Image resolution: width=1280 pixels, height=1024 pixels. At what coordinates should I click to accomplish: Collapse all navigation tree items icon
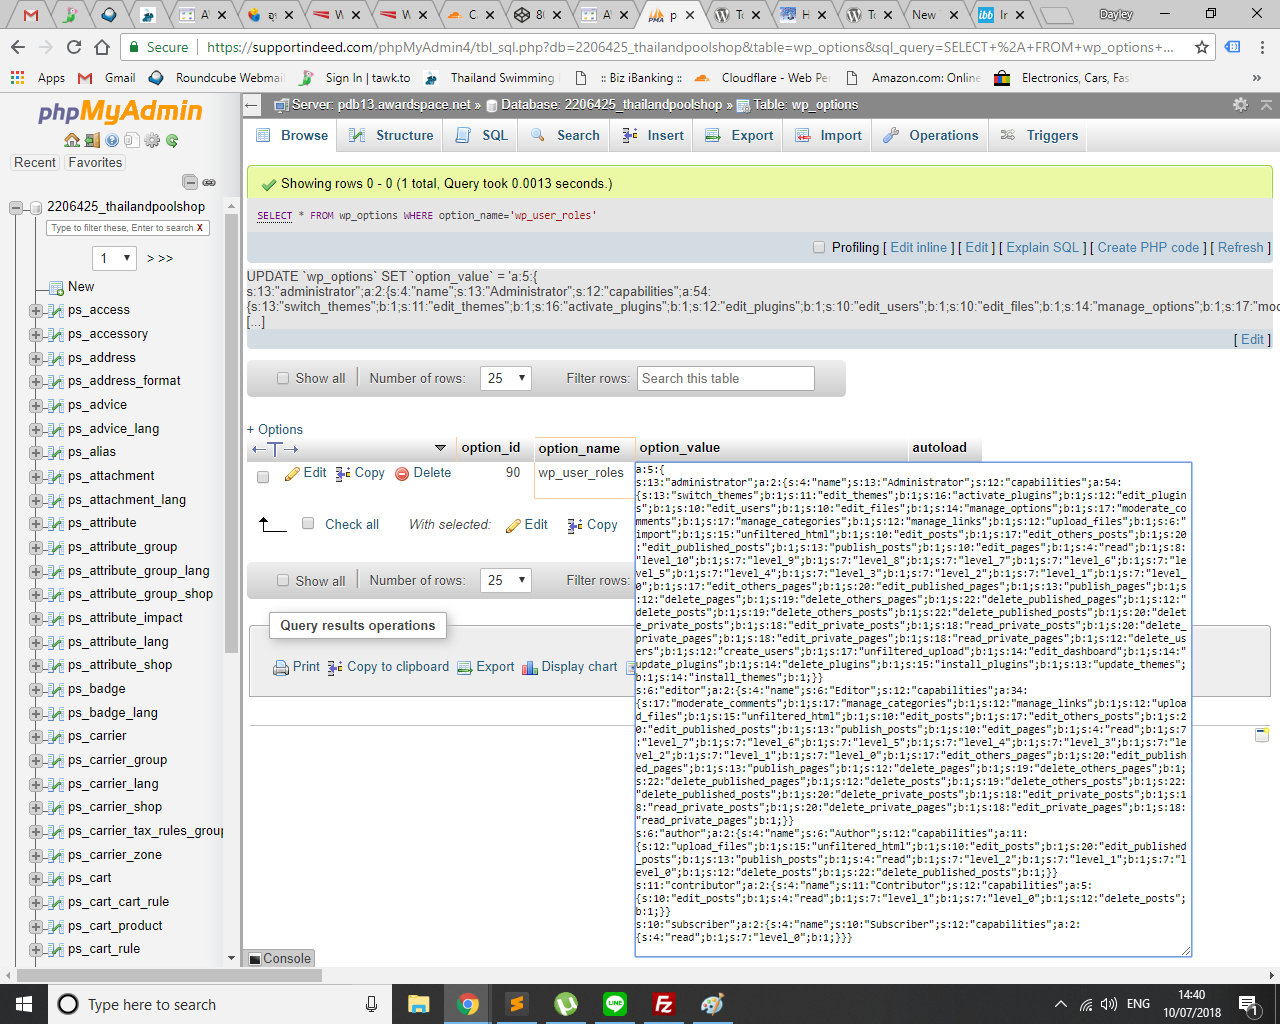point(189,182)
